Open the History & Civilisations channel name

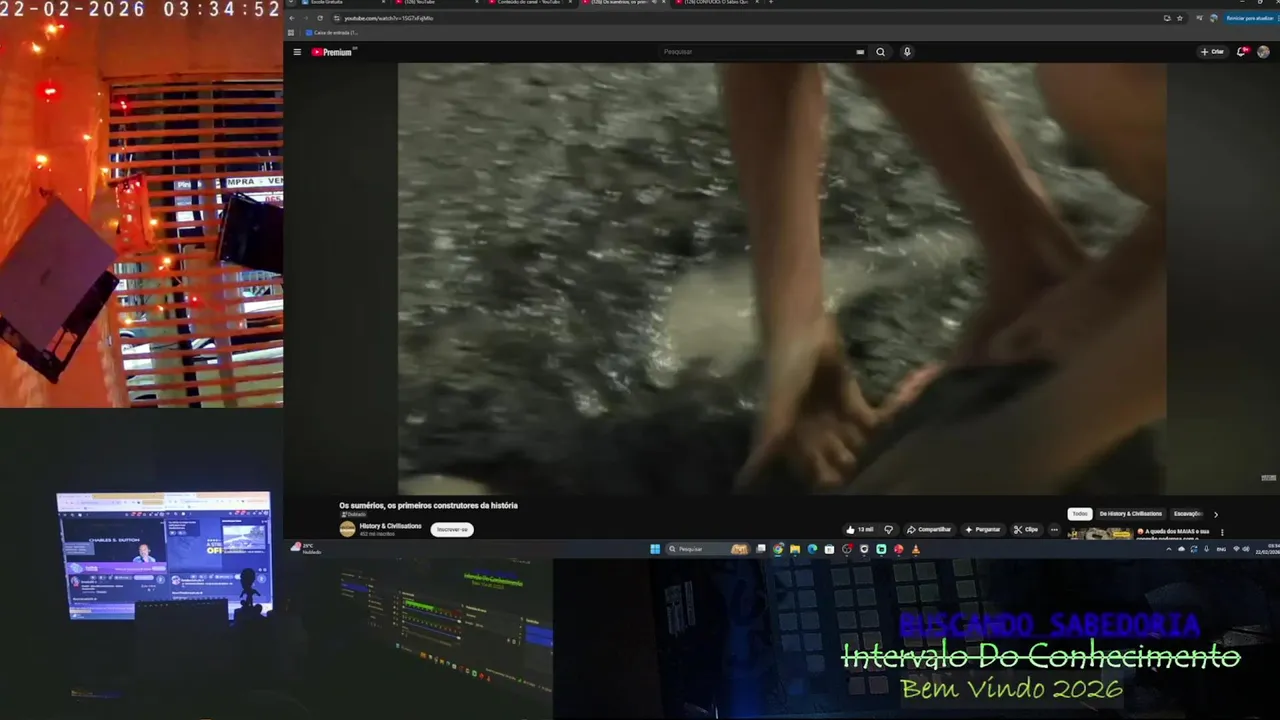(390, 526)
